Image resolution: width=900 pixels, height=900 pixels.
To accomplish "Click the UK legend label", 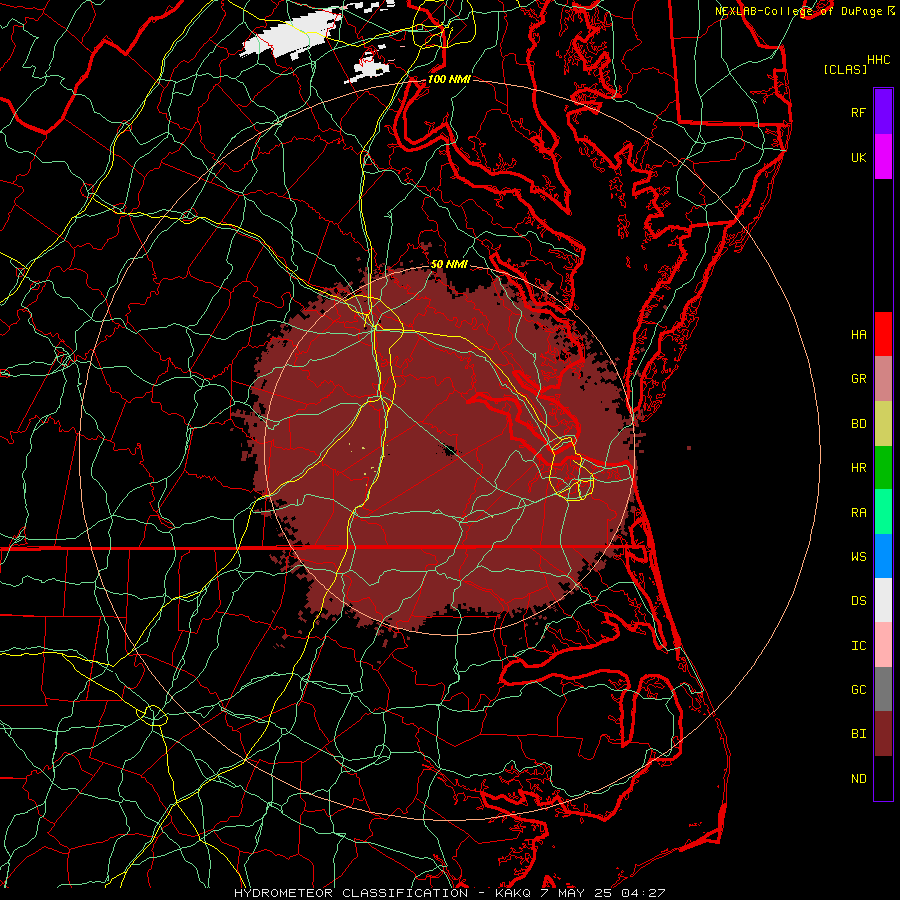I will click(x=859, y=157).
